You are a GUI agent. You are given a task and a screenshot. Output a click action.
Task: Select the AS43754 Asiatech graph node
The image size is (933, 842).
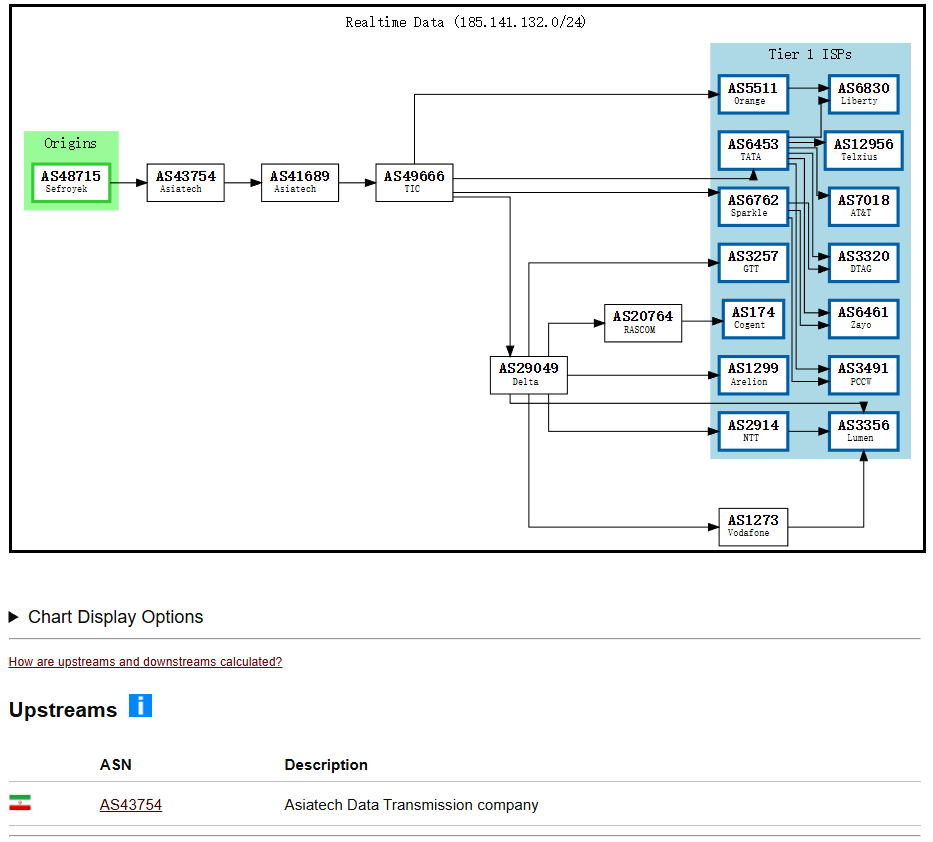[185, 182]
